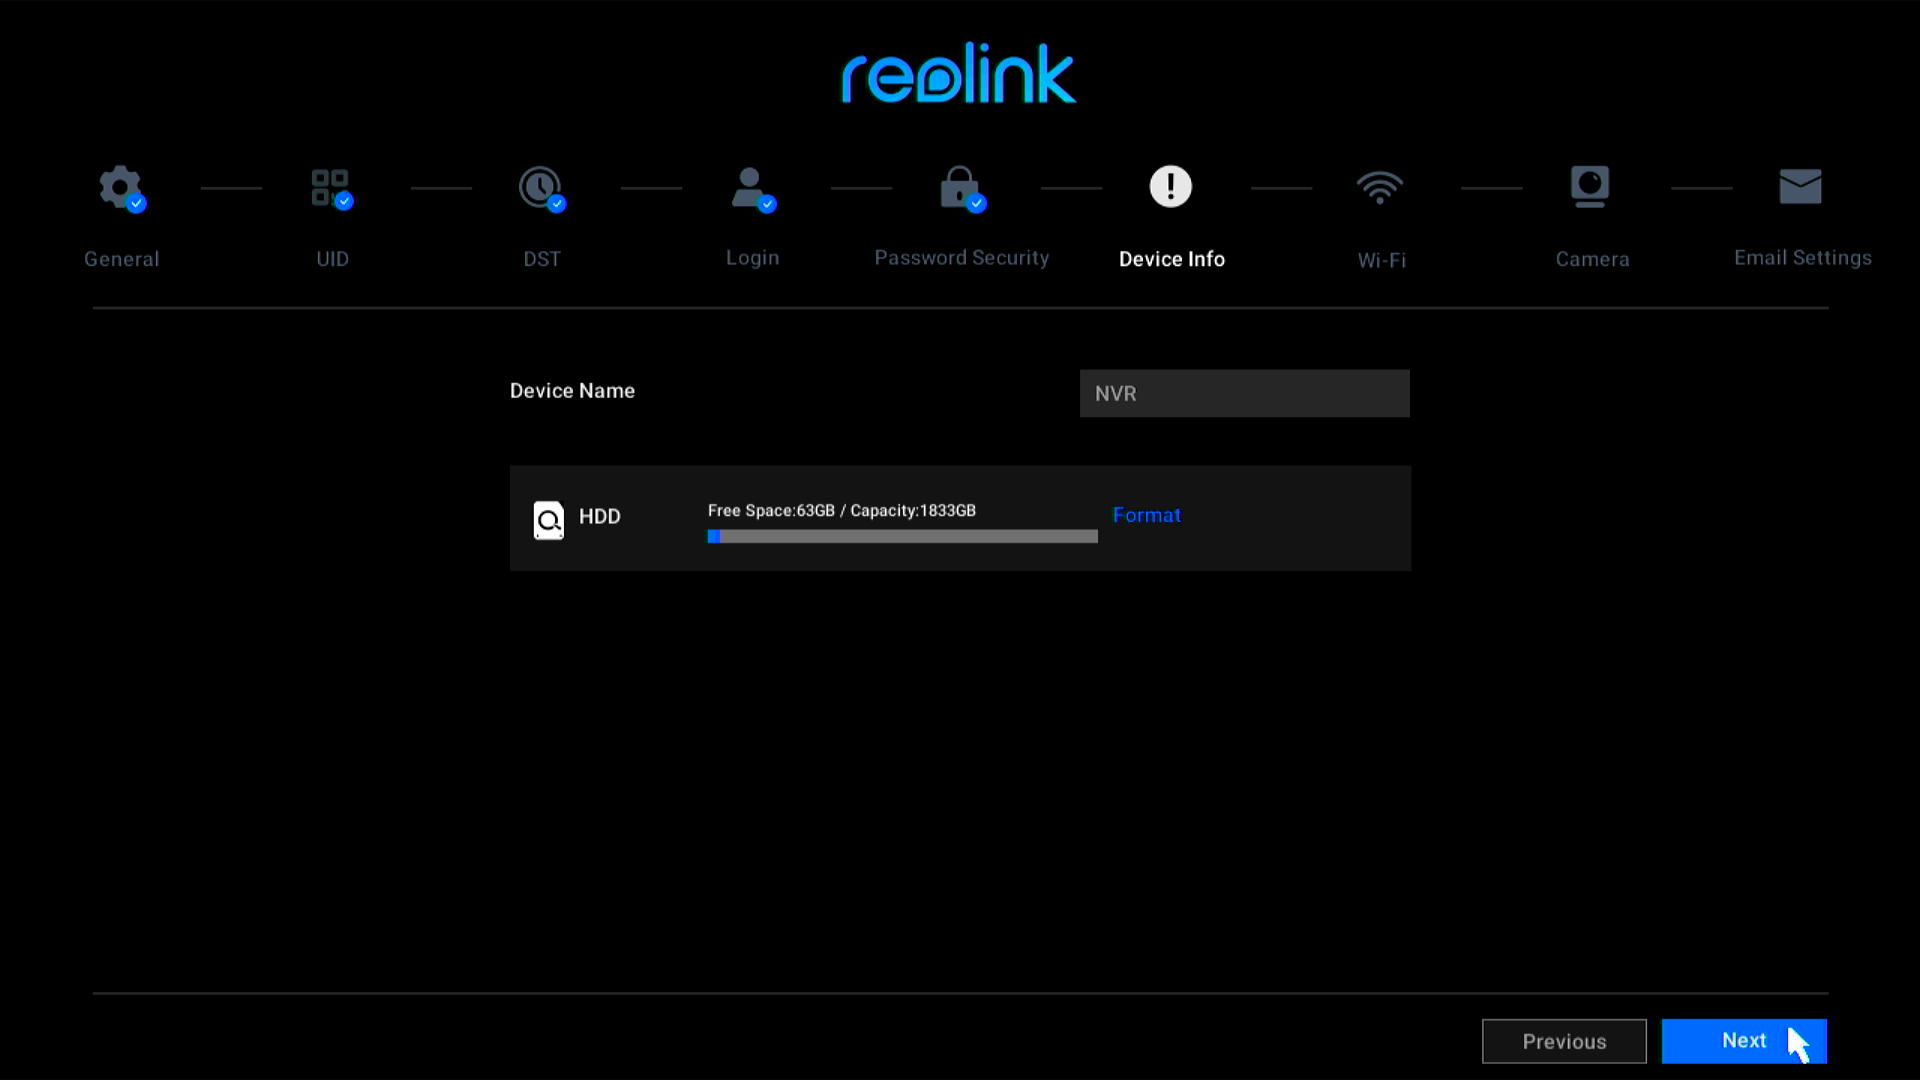This screenshot has height=1080, width=1920.
Task: Click the HDD label text
Action: [x=600, y=517]
